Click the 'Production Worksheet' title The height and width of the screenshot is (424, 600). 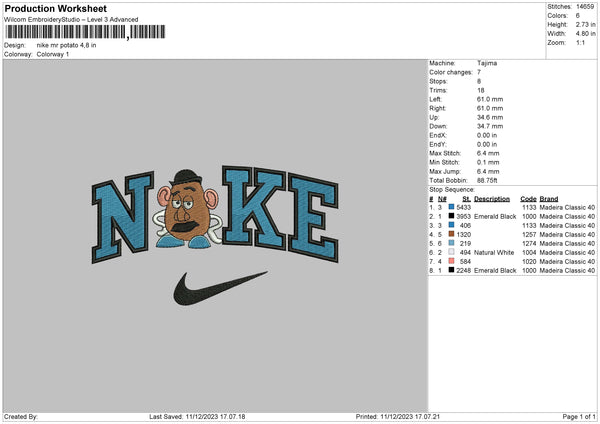coord(56,8)
